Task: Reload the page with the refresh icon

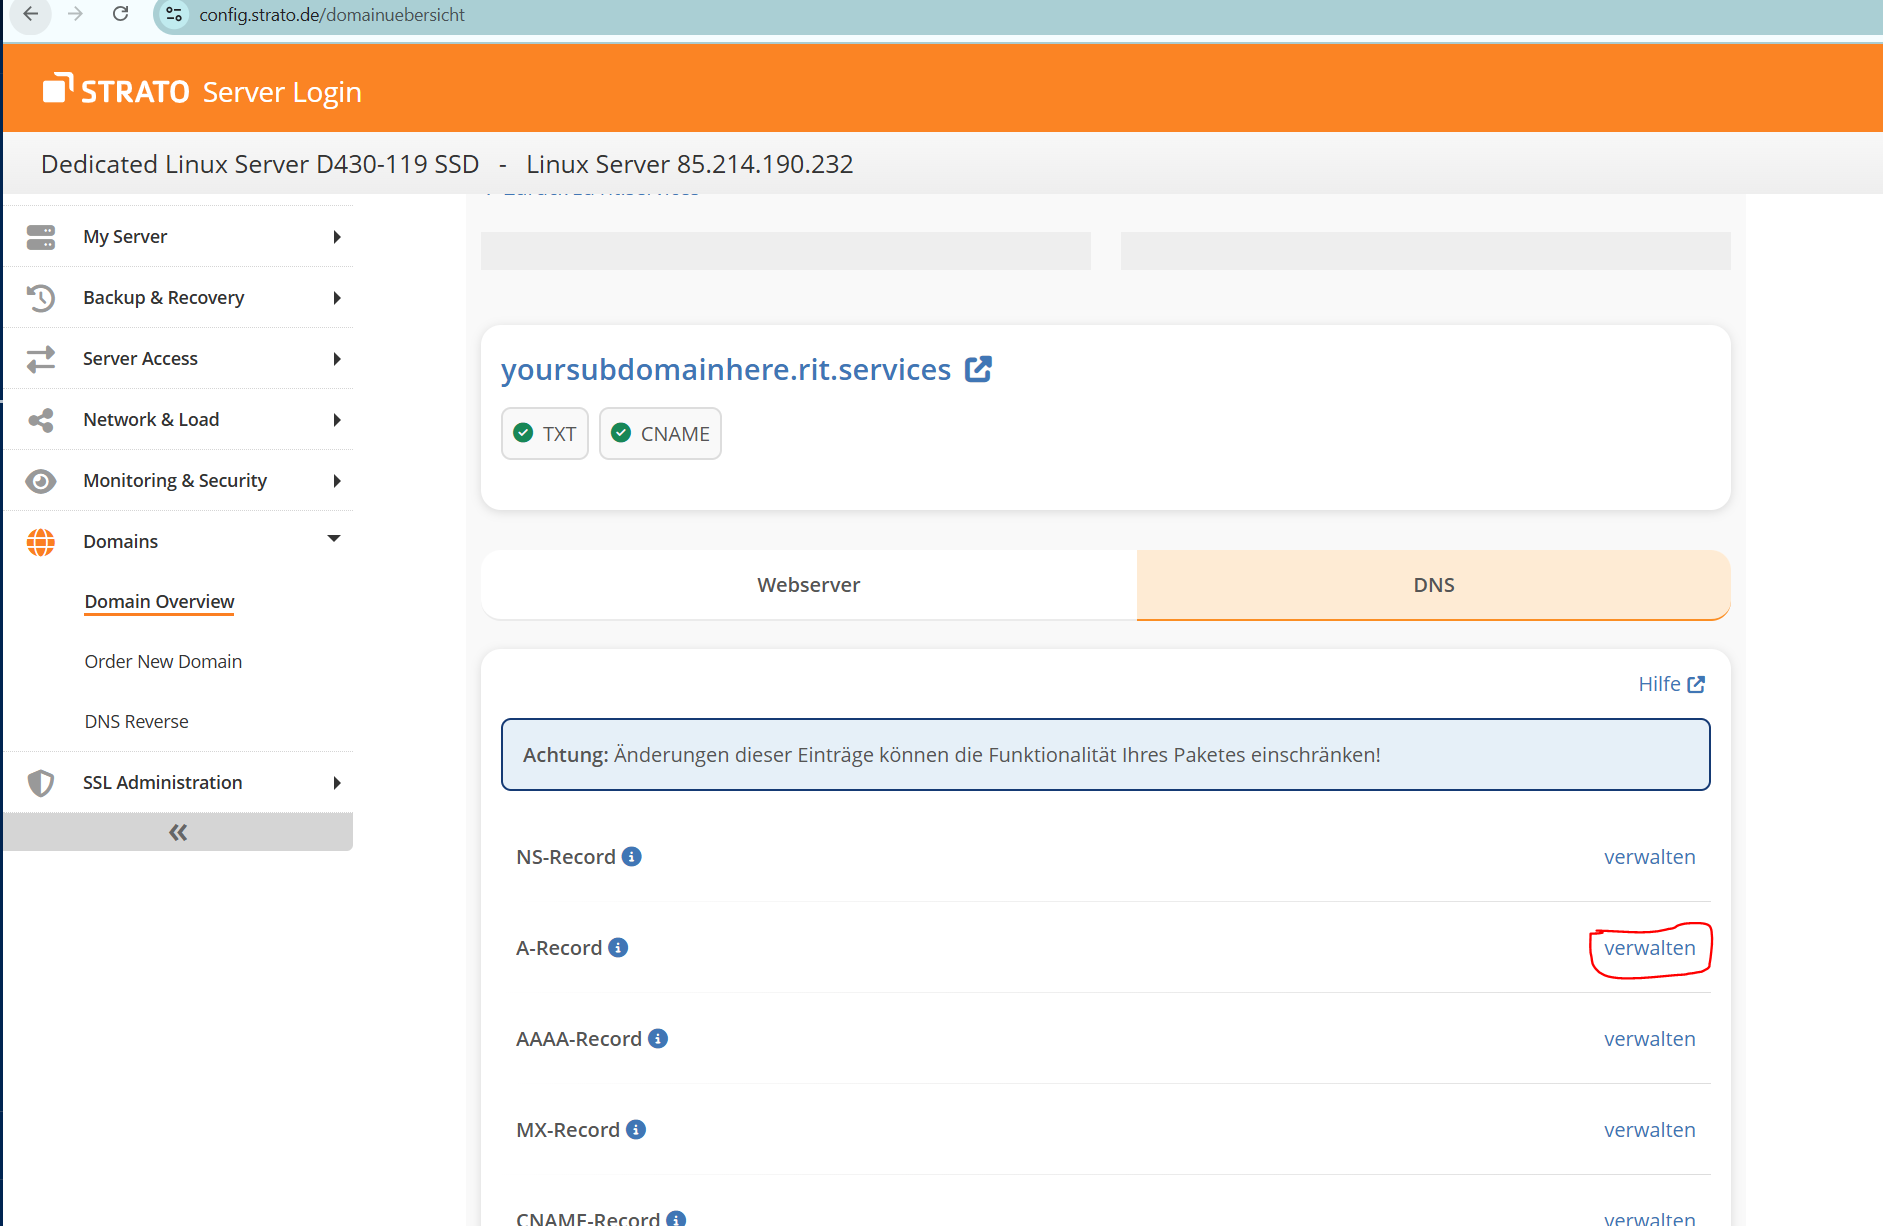Action: pyautogui.click(x=120, y=14)
